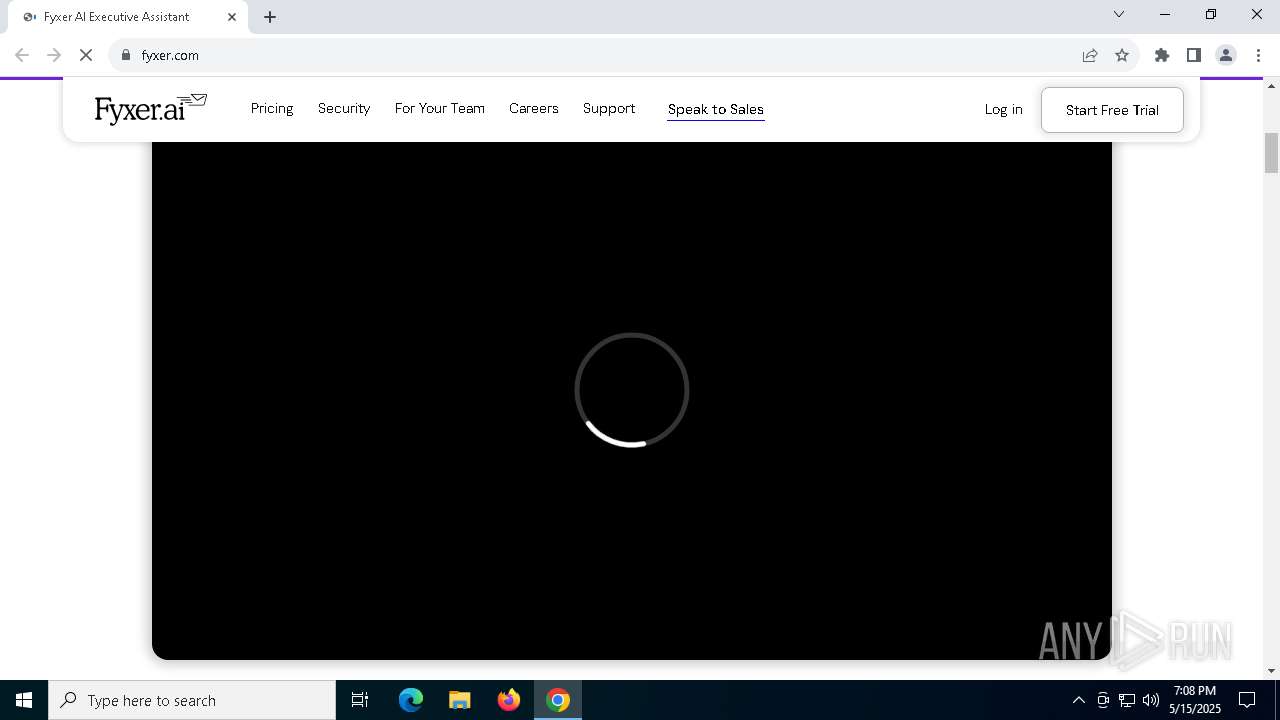Image resolution: width=1280 pixels, height=720 pixels.
Task: View site information lock icon
Action: click(126, 56)
